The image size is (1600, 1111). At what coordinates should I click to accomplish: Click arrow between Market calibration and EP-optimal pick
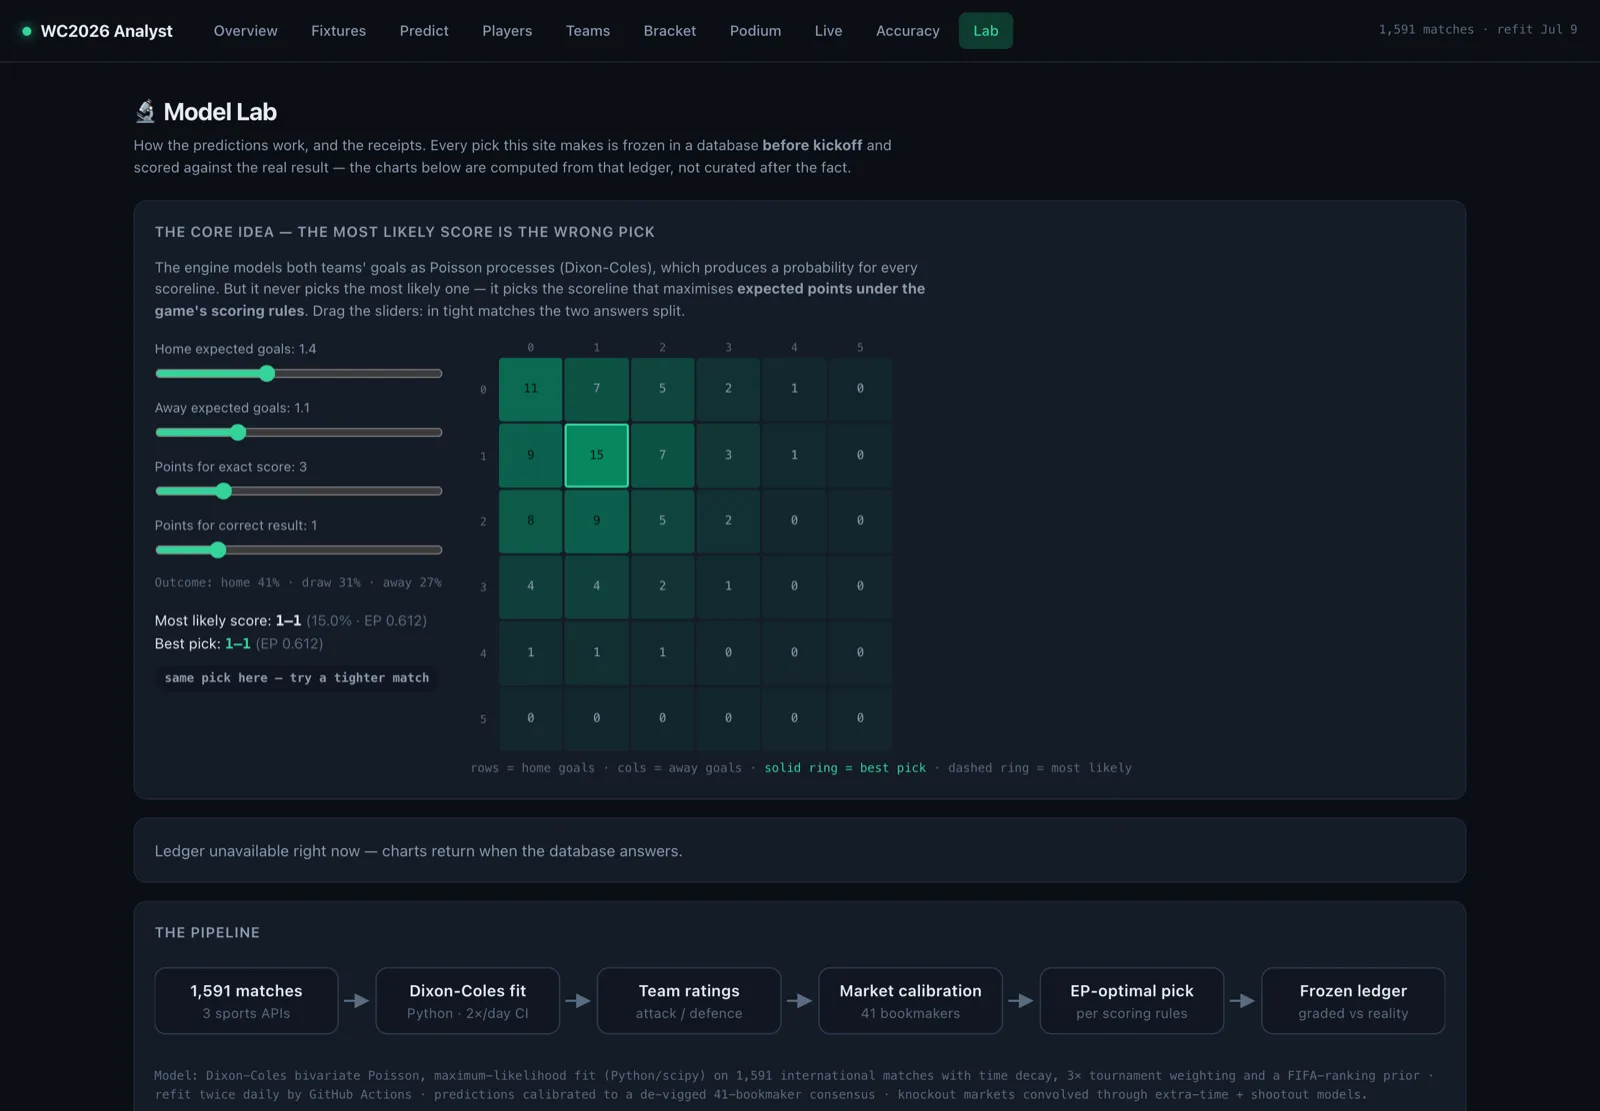[1021, 1001]
